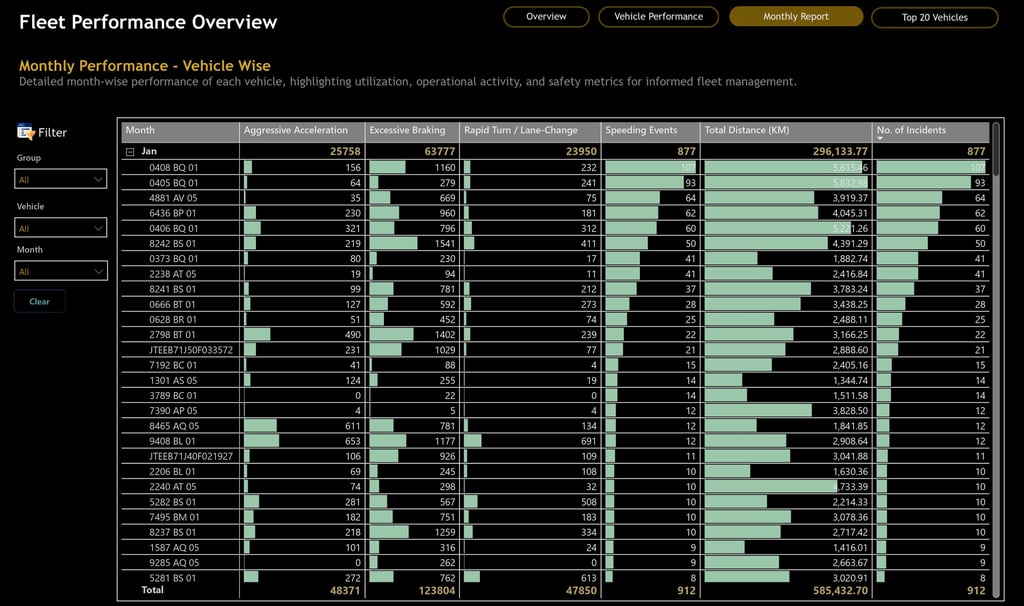Click the Clear filters button

(x=39, y=301)
